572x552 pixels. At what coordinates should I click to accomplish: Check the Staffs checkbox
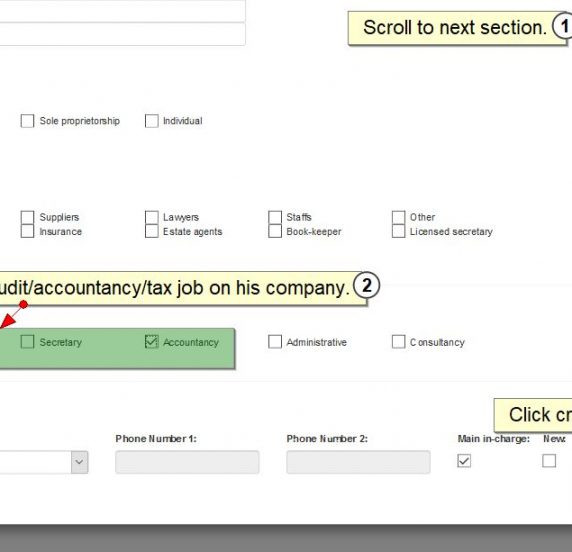click(x=275, y=217)
